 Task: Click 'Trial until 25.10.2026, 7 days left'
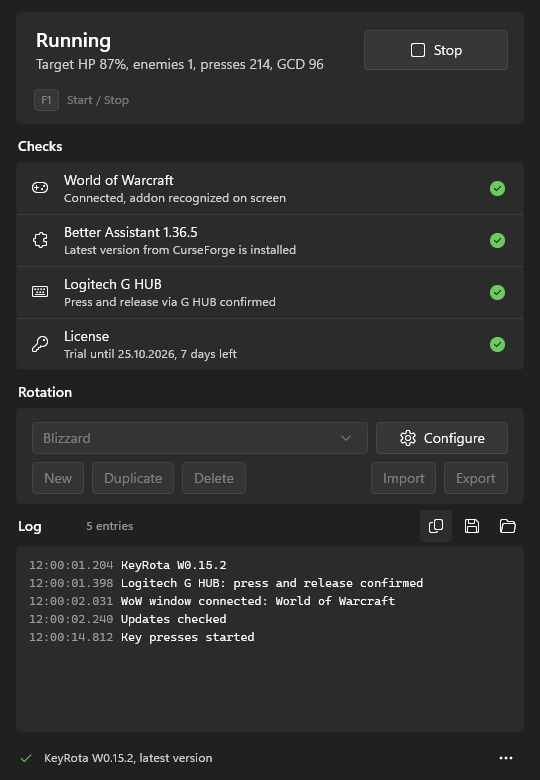click(150, 354)
